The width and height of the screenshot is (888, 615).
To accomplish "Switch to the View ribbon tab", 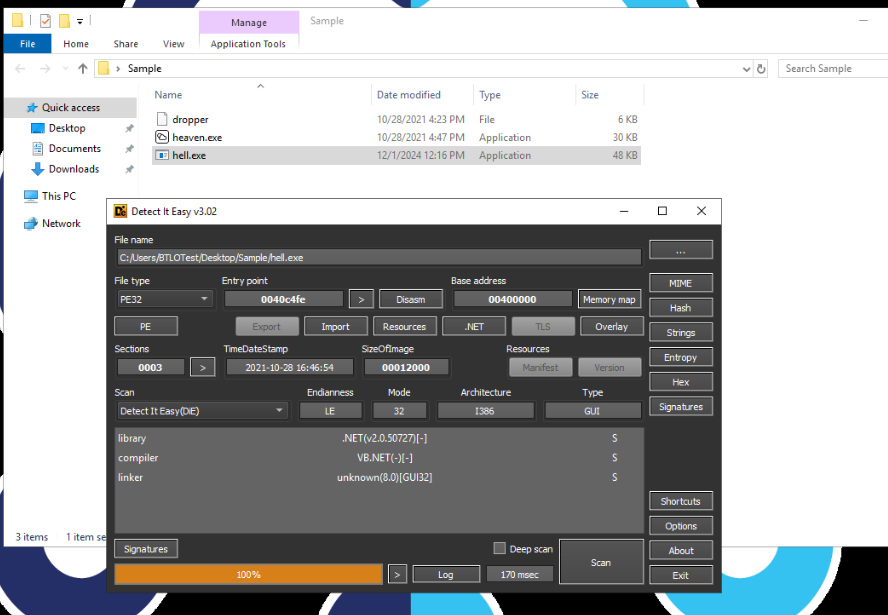I will click(x=173, y=44).
